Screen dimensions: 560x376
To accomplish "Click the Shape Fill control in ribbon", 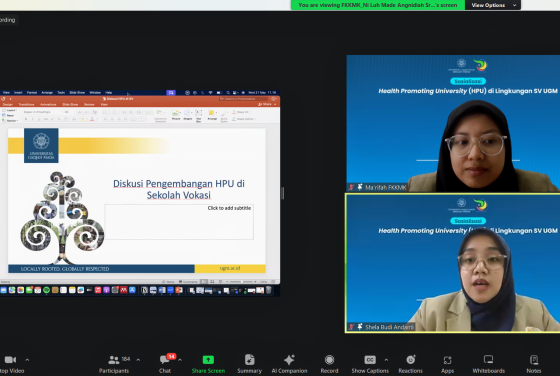I will [242, 112].
